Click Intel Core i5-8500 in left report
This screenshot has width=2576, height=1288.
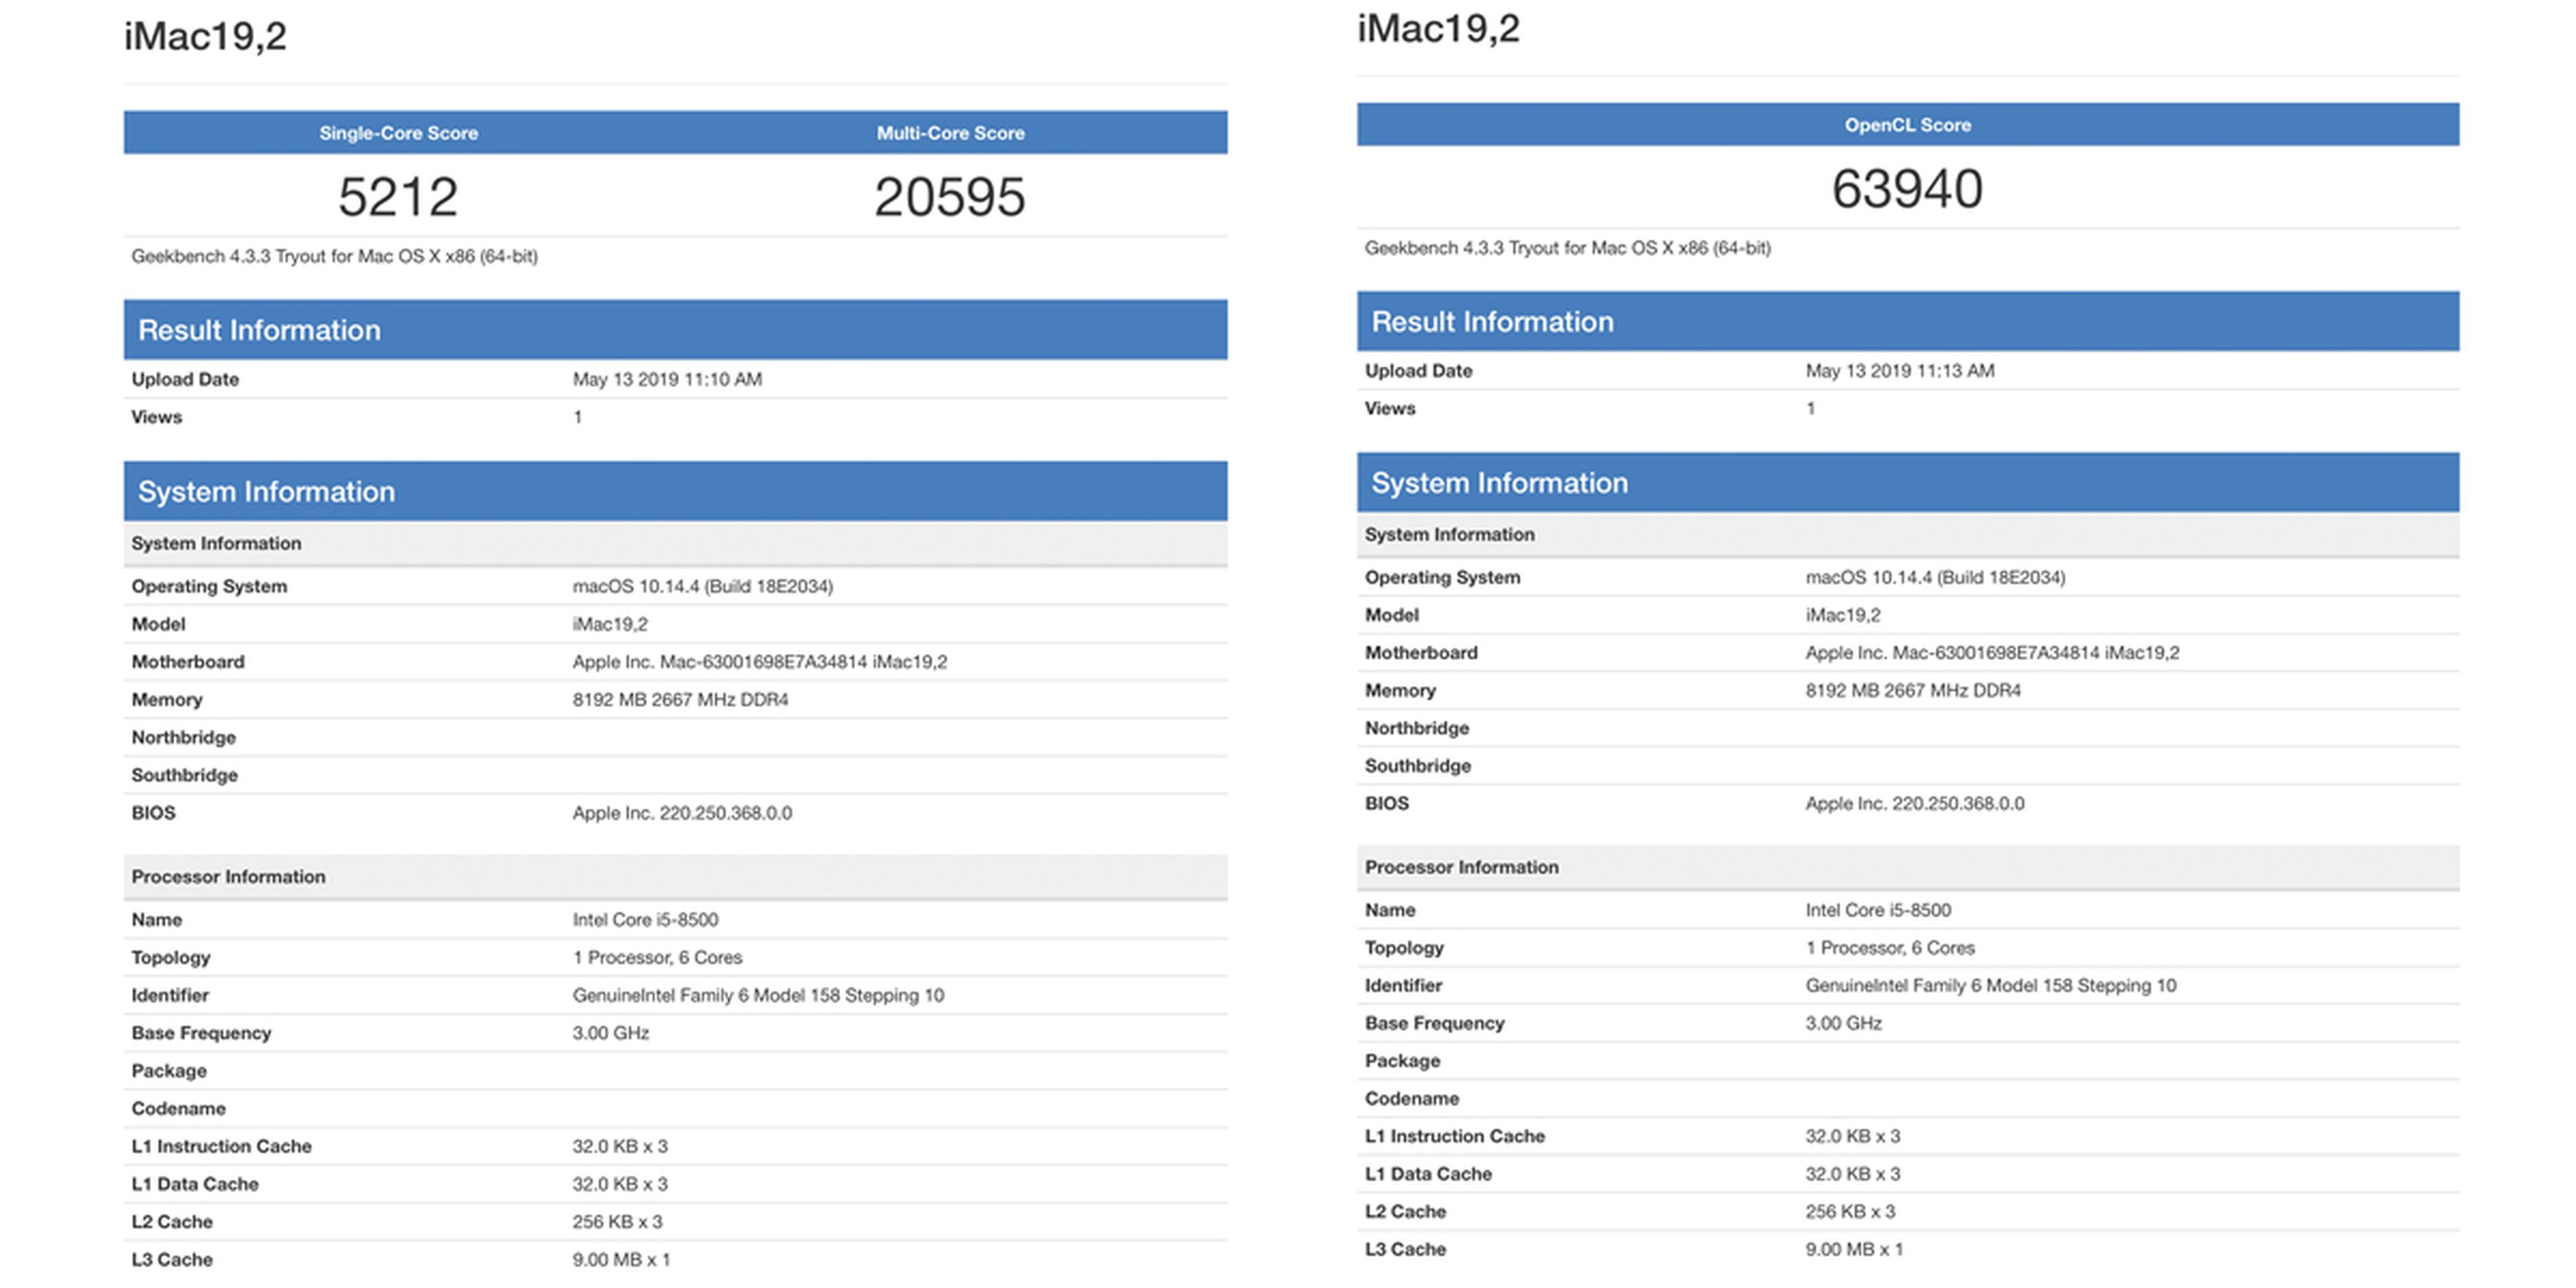645,920
